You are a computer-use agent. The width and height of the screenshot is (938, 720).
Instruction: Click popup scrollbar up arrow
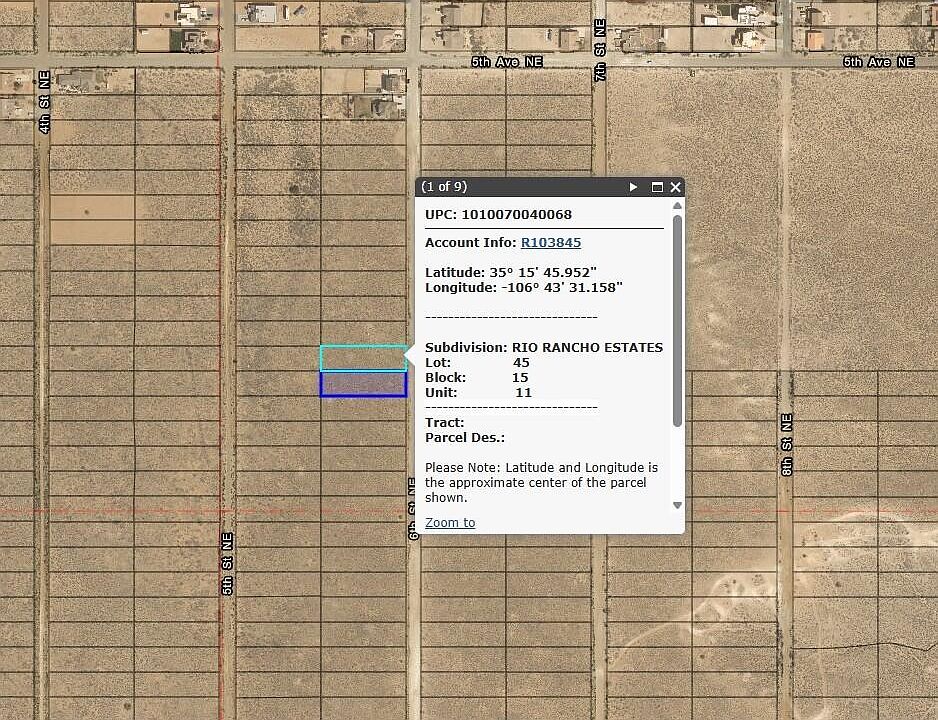677,206
